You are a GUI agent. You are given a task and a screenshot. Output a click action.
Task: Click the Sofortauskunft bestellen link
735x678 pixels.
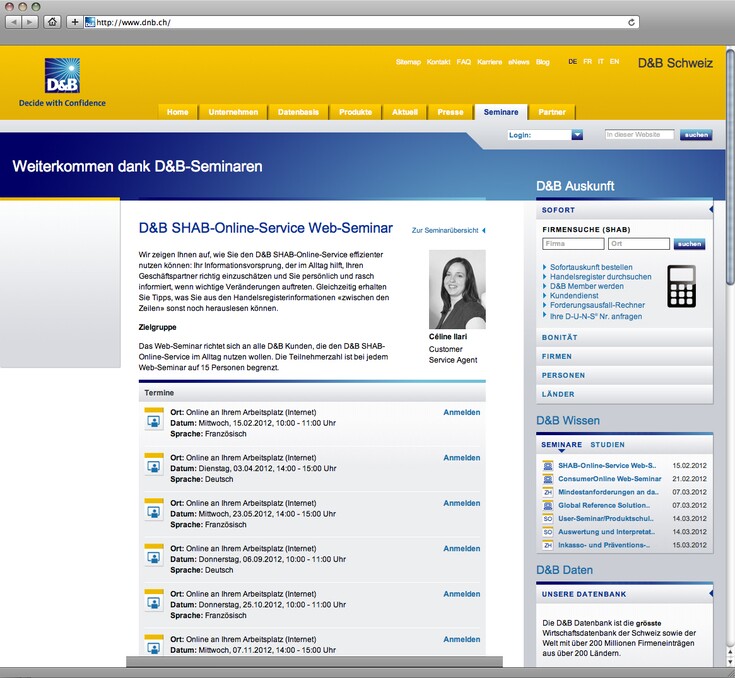[x=591, y=267]
